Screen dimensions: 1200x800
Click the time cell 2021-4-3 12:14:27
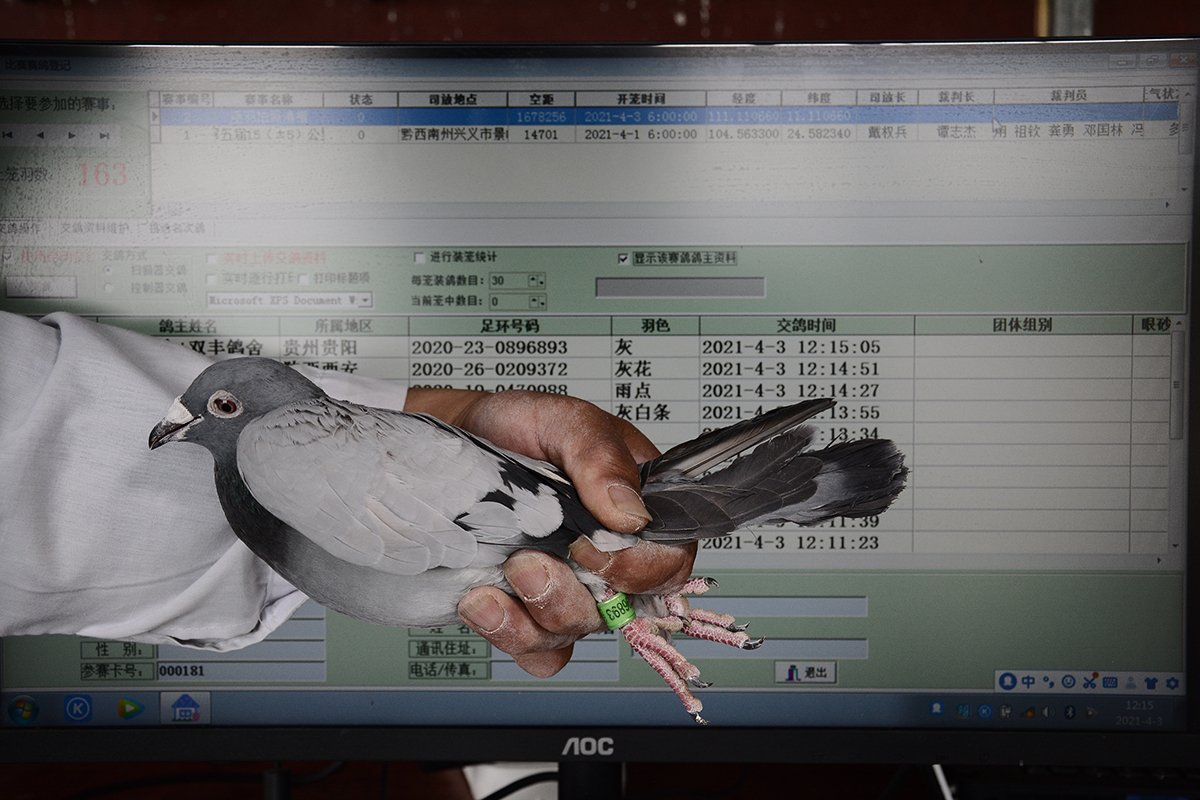click(x=791, y=391)
